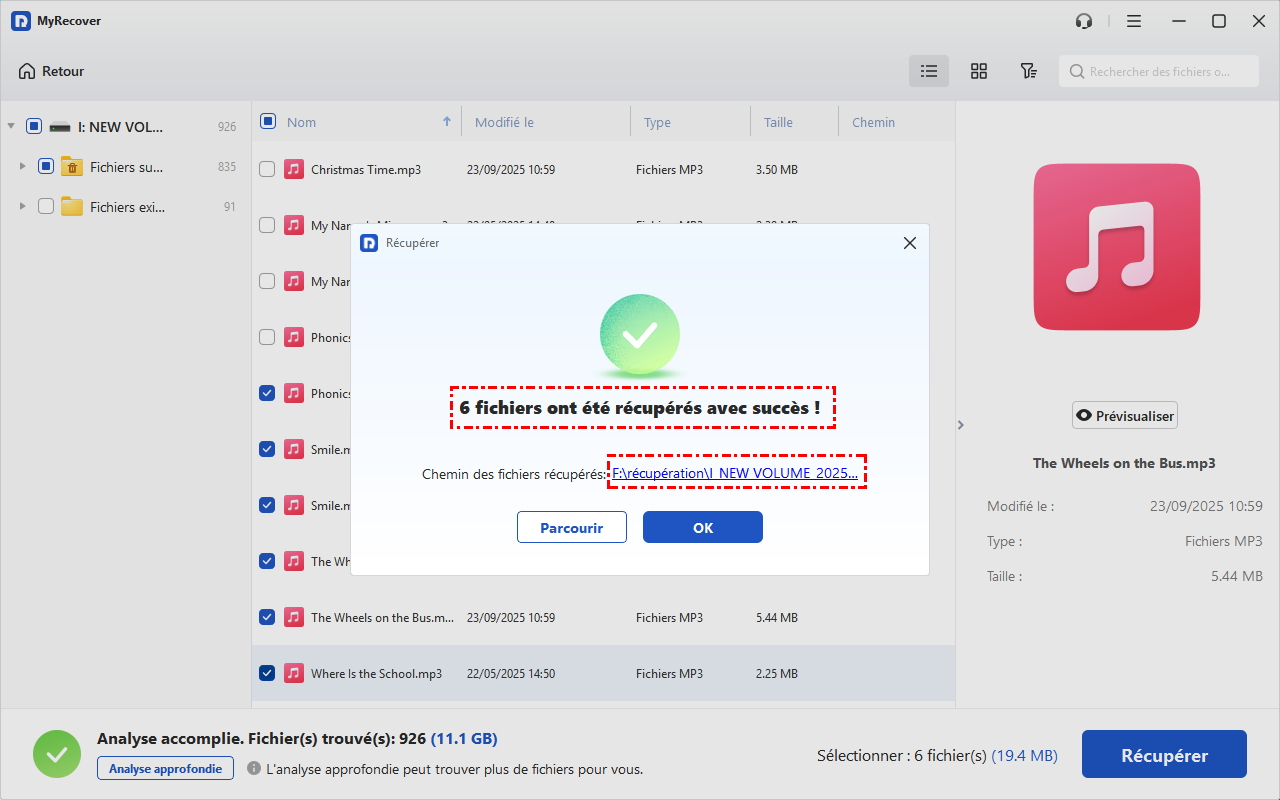Click the headset support icon
The image size is (1280, 800).
coord(1084,21)
